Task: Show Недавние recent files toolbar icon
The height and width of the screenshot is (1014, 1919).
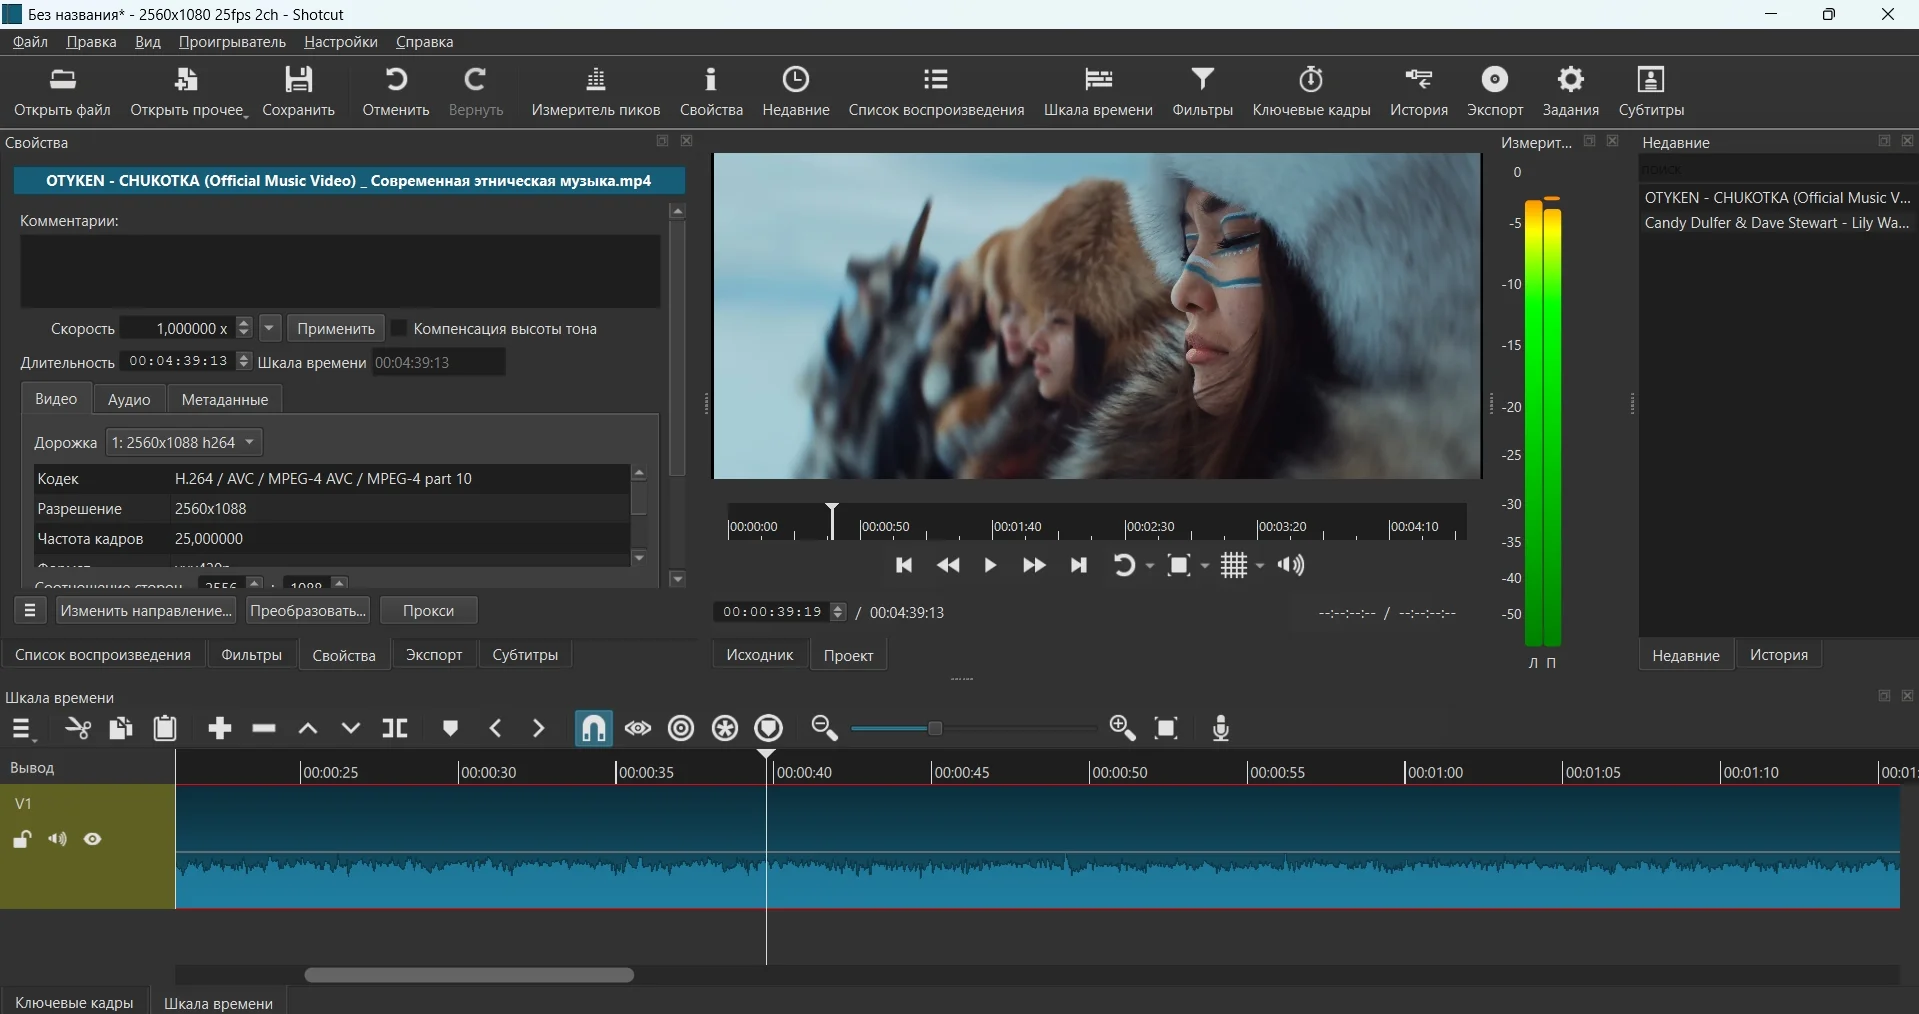Action: click(x=796, y=92)
